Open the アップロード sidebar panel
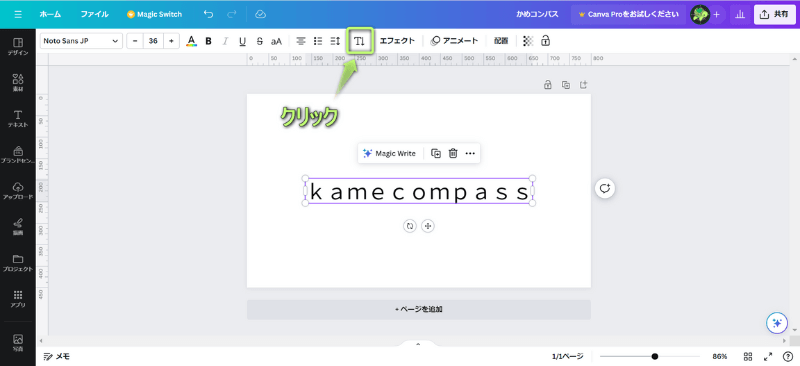This screenshot has height=366, width=800. click(x=18, y=190)
